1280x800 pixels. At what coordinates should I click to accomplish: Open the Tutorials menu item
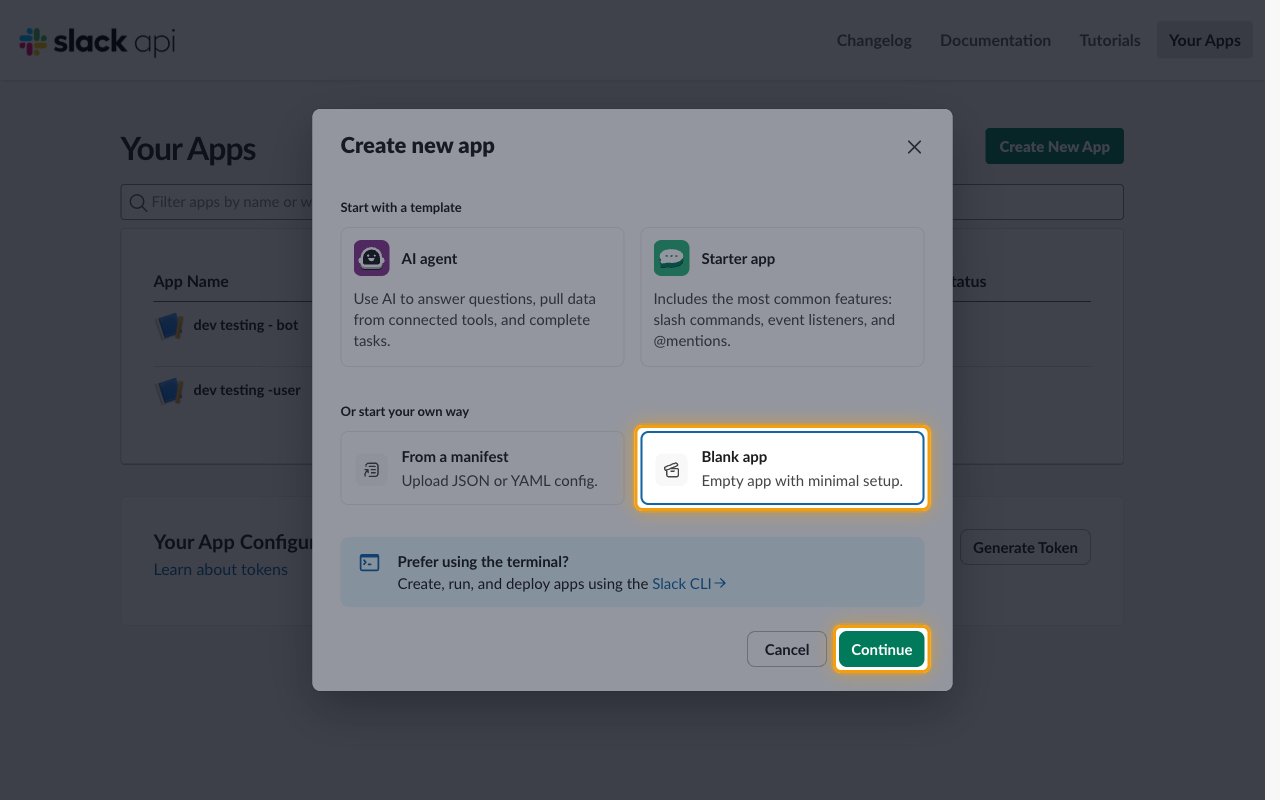coord(1110,41)
